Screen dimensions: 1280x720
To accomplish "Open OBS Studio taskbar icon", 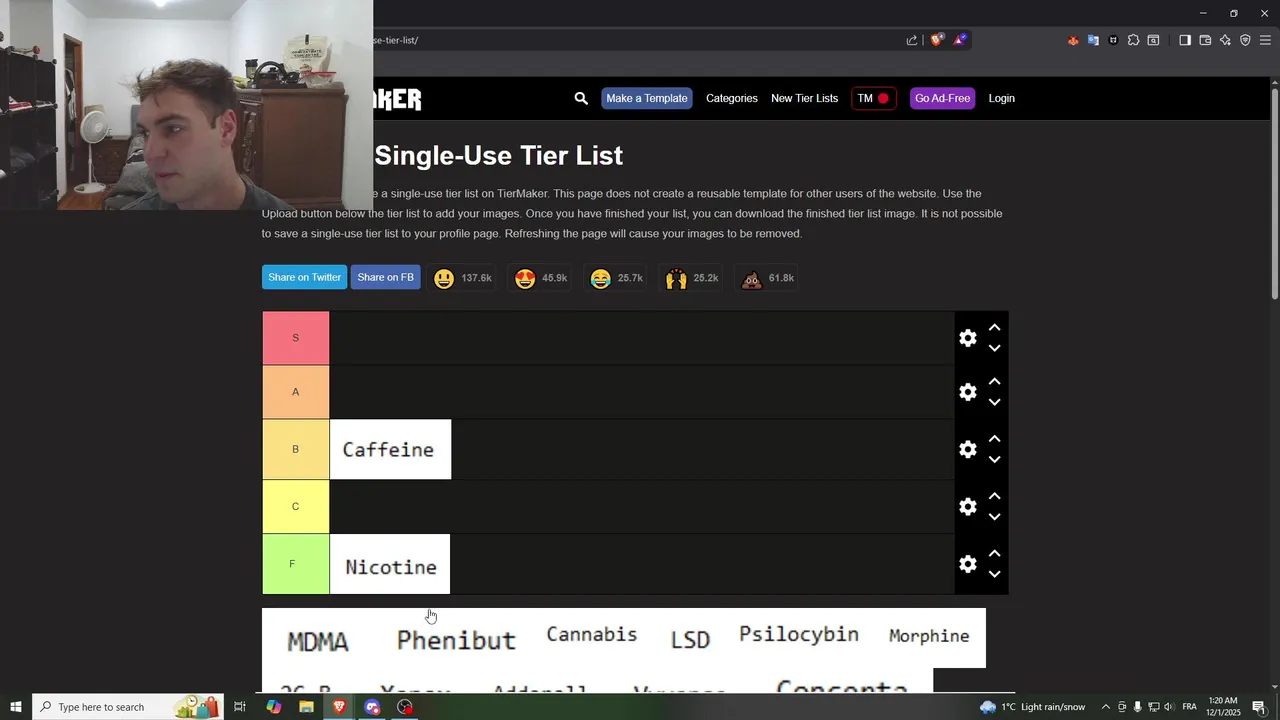I will coord(405,707).
